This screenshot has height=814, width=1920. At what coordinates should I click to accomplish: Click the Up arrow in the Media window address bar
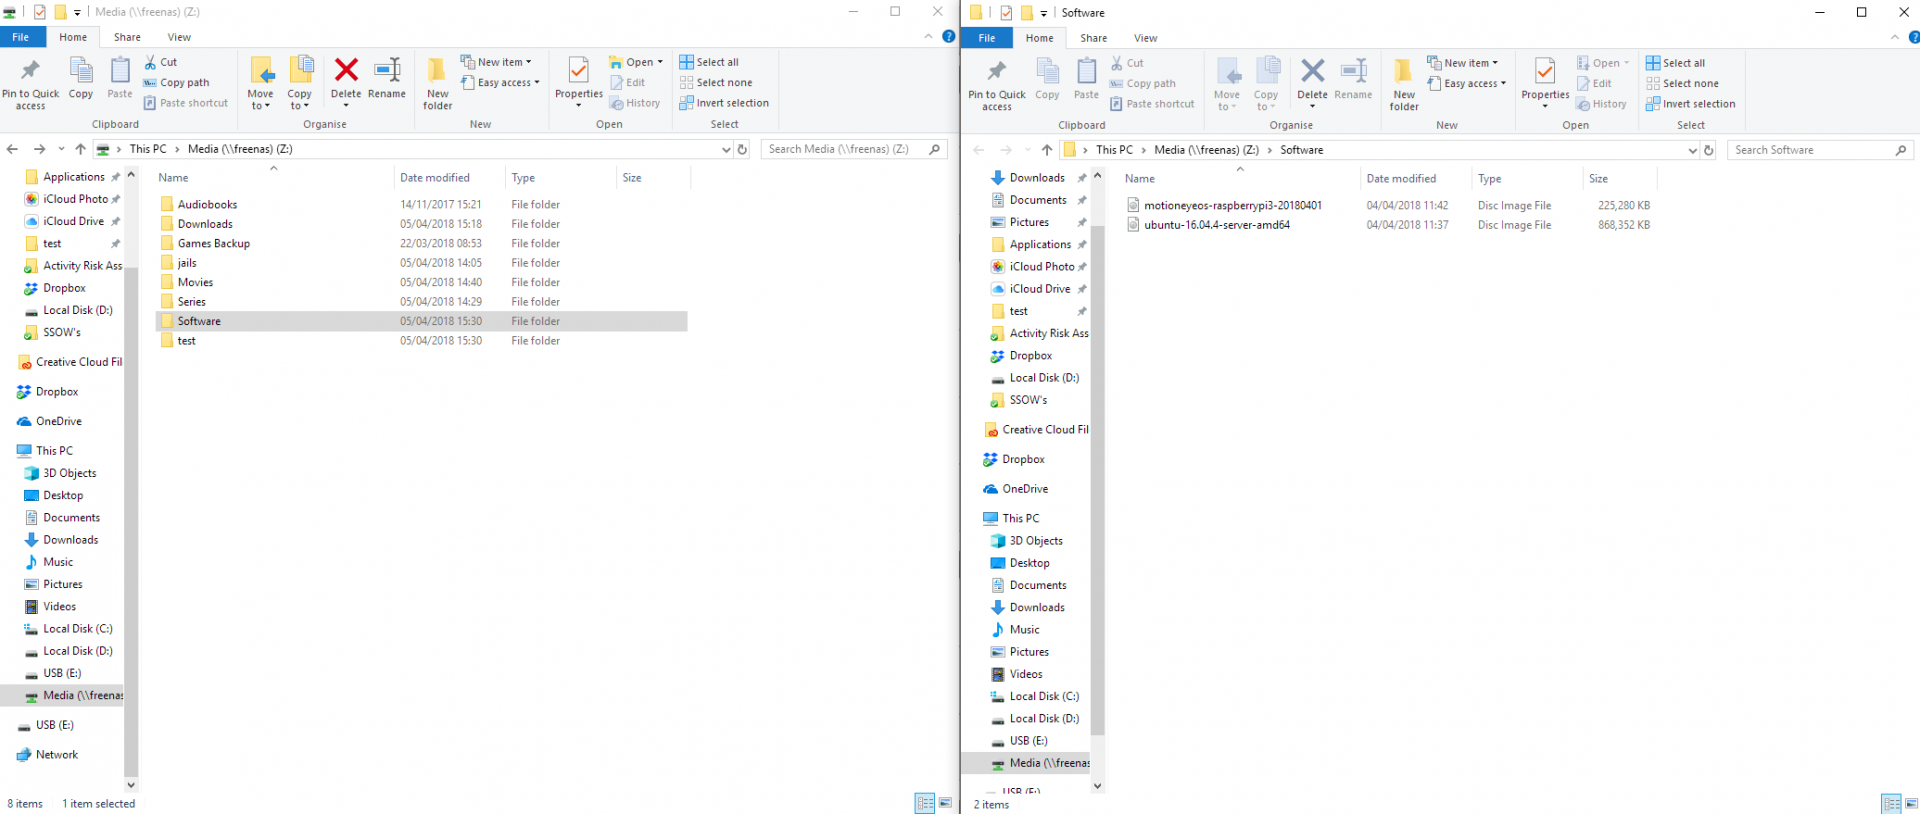pos(81,149)
